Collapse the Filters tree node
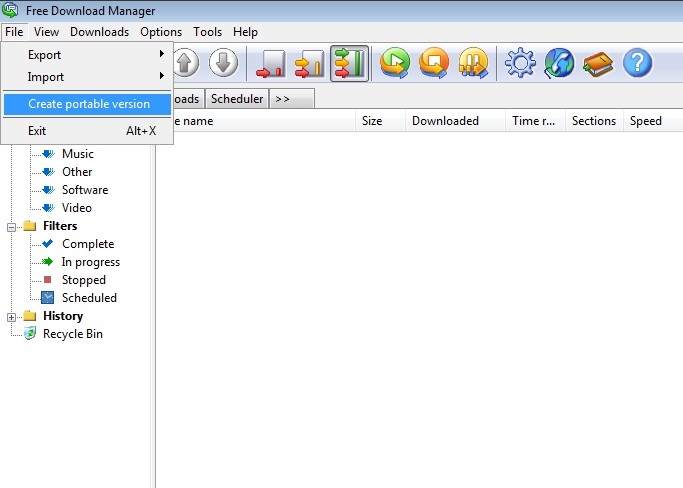The image size is (683, 488). 11,227
